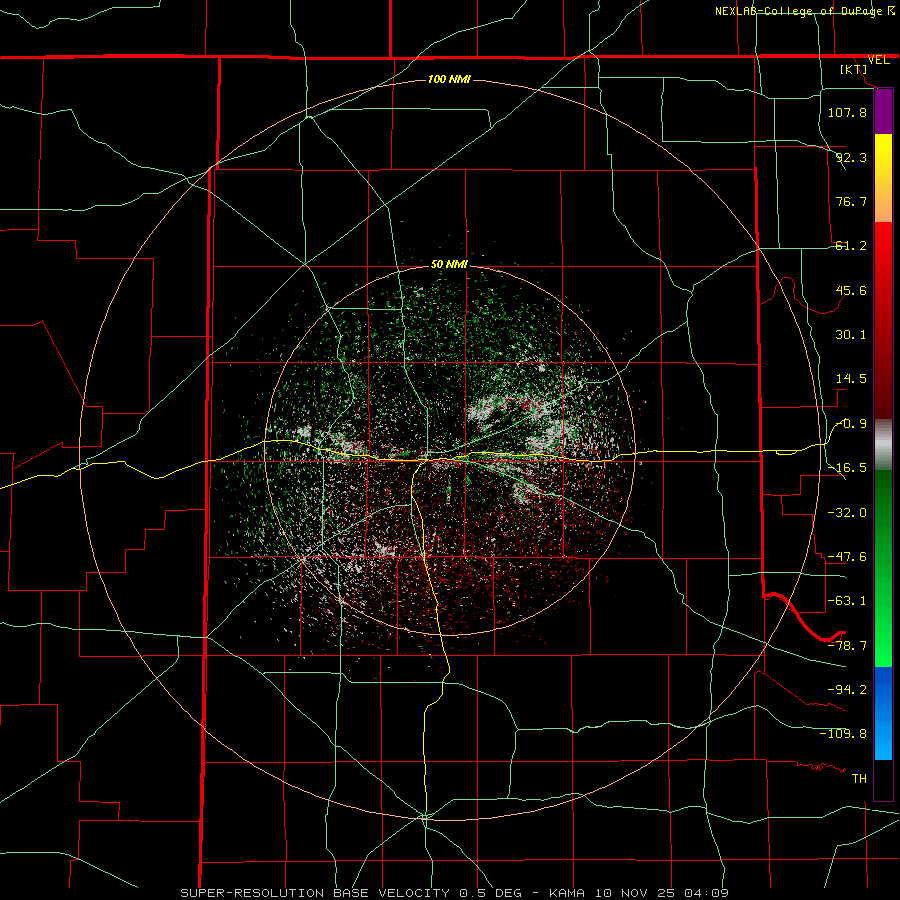Select the -109.8 legend value
The width and height of the screenshot is (900, 900).
tap(843, 734)
